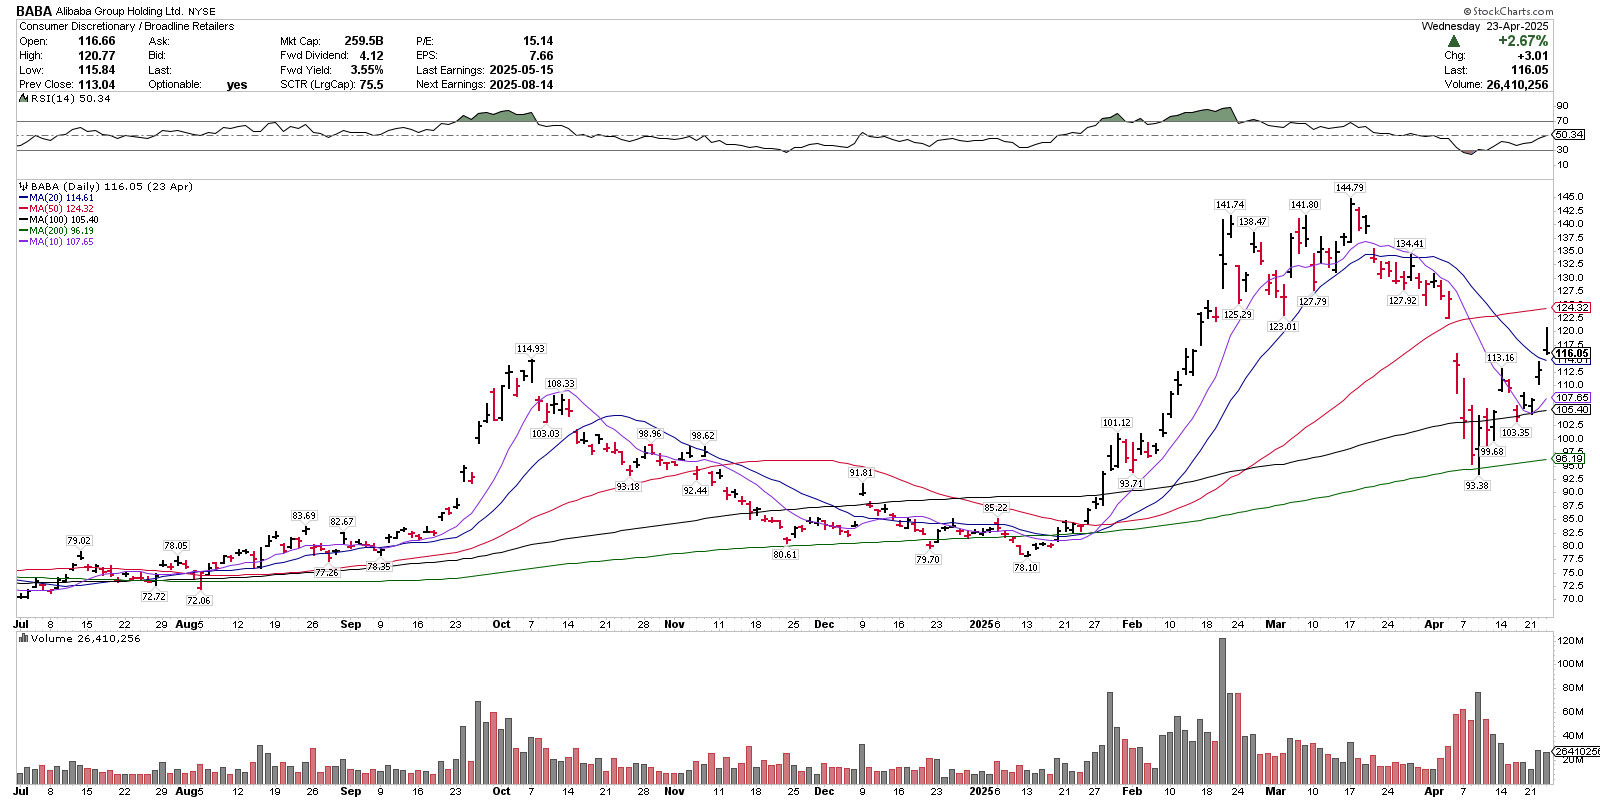Click the Mkt Cap value 259.5B

point(364,41)
